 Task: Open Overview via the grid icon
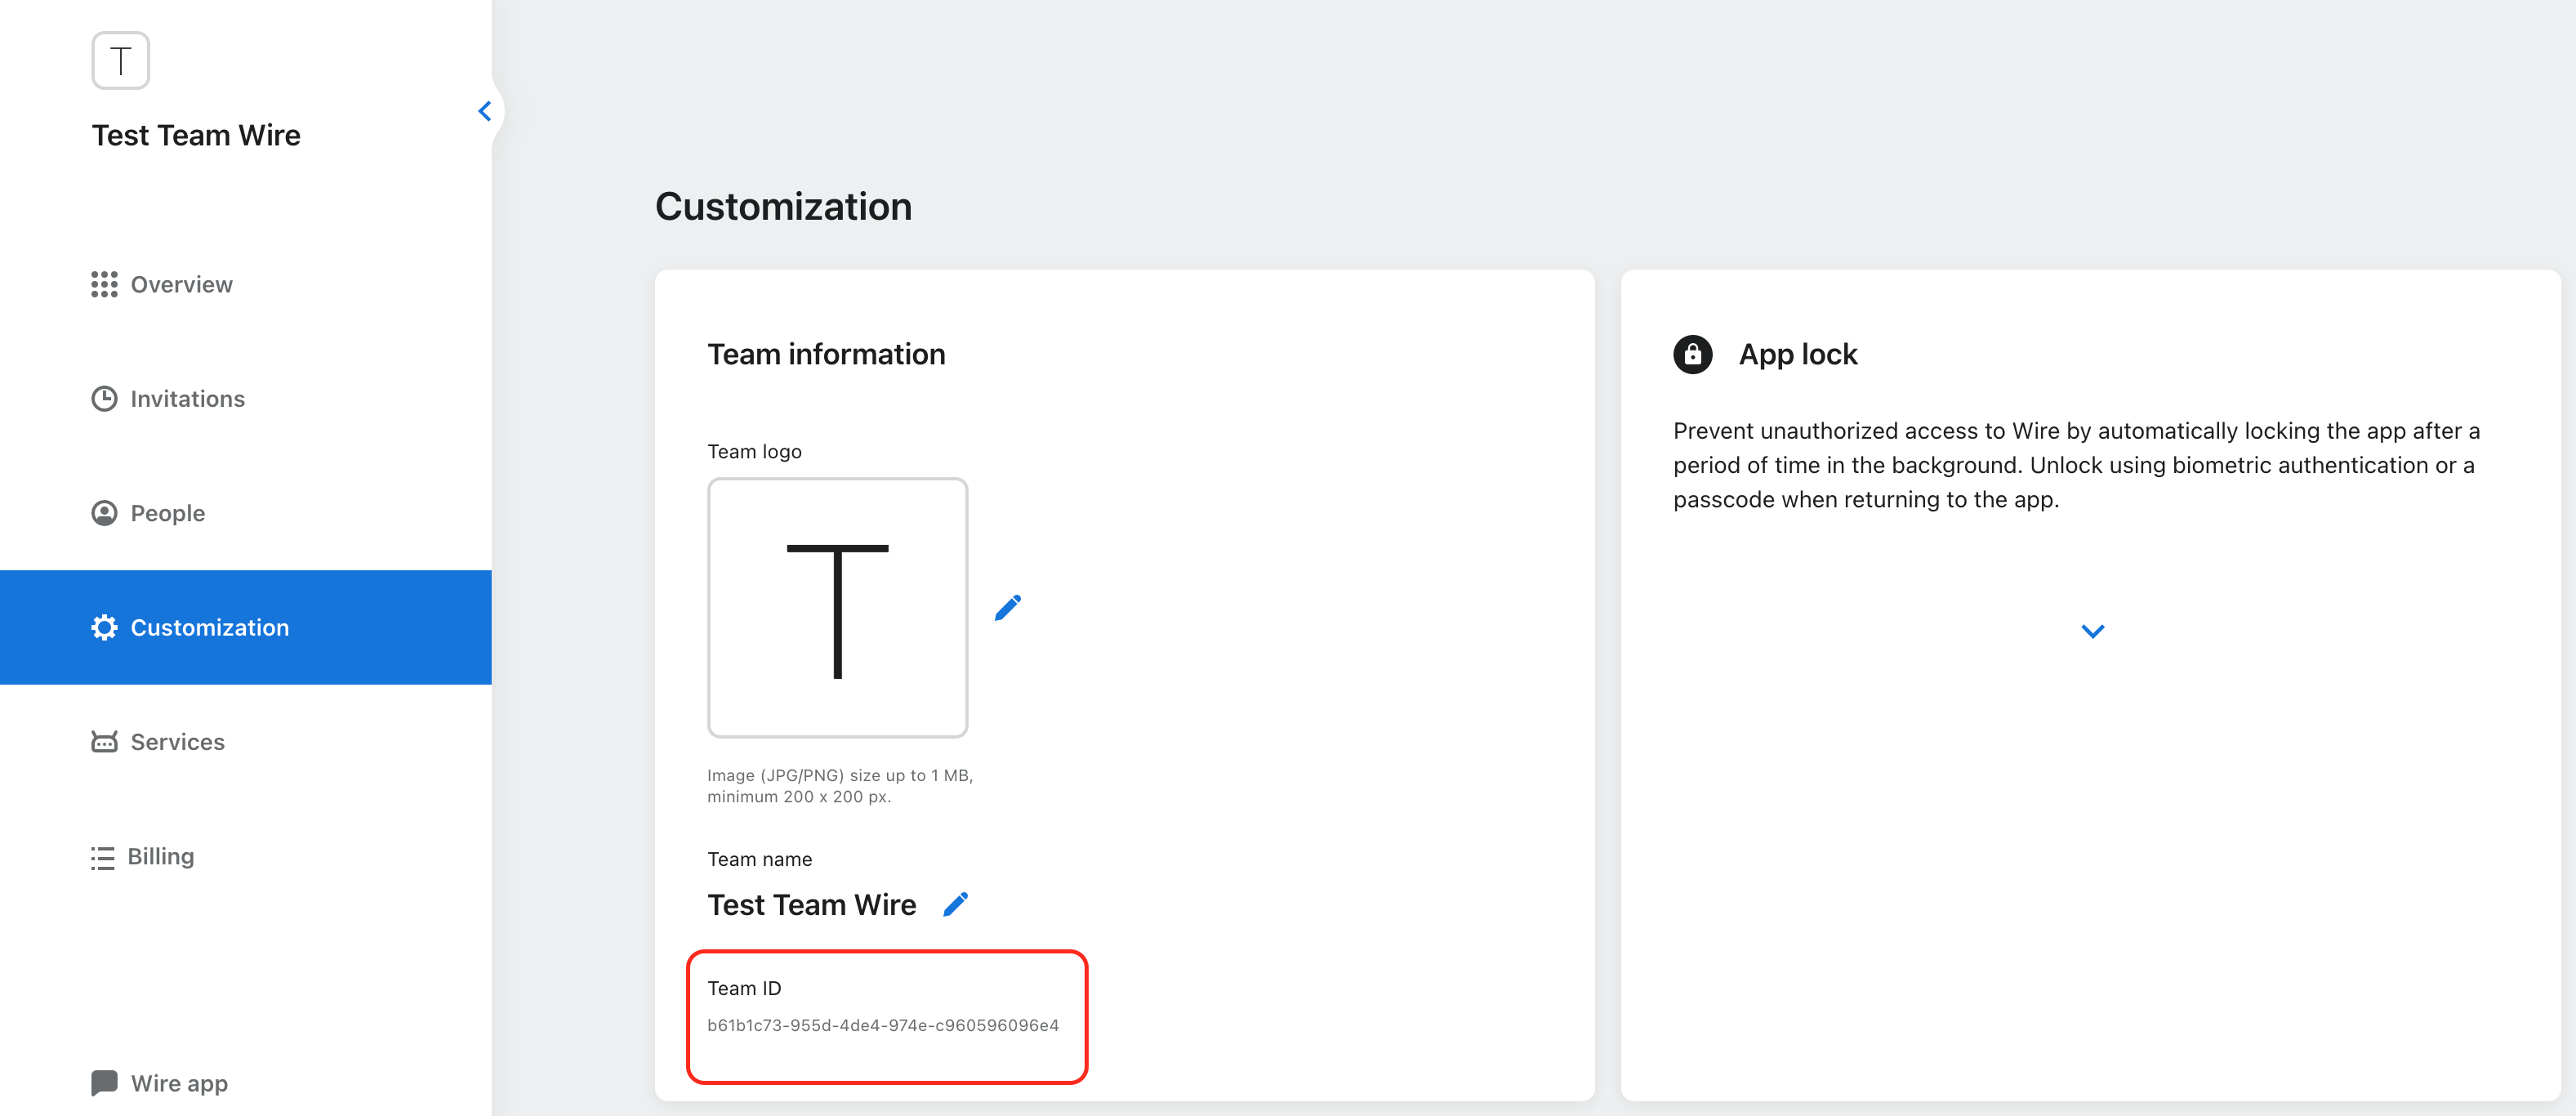click(x=104, y=284)
